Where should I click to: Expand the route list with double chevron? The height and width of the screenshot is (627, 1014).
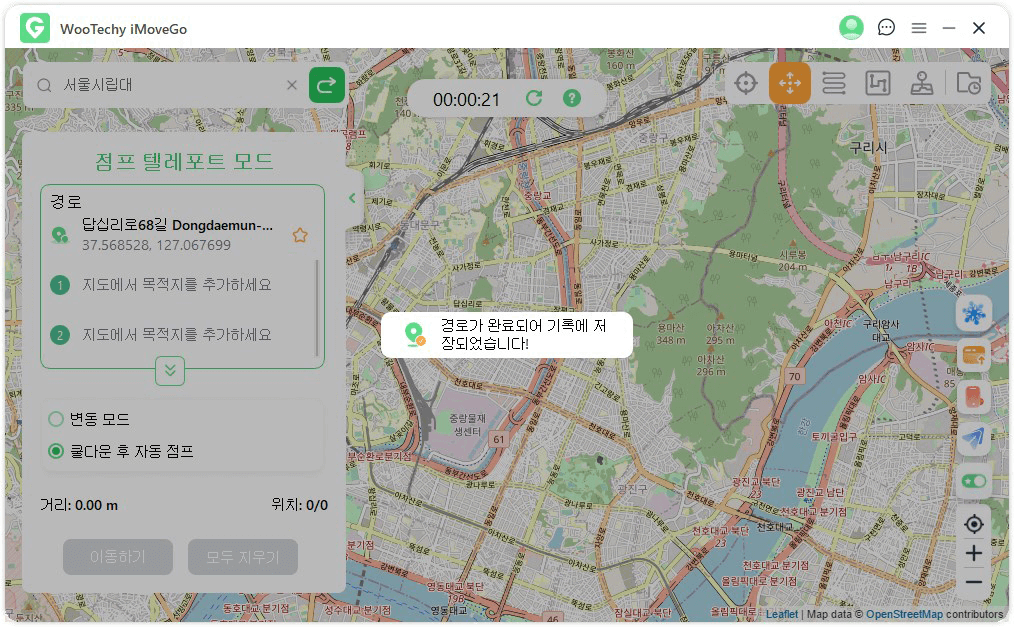click(169, 371)
